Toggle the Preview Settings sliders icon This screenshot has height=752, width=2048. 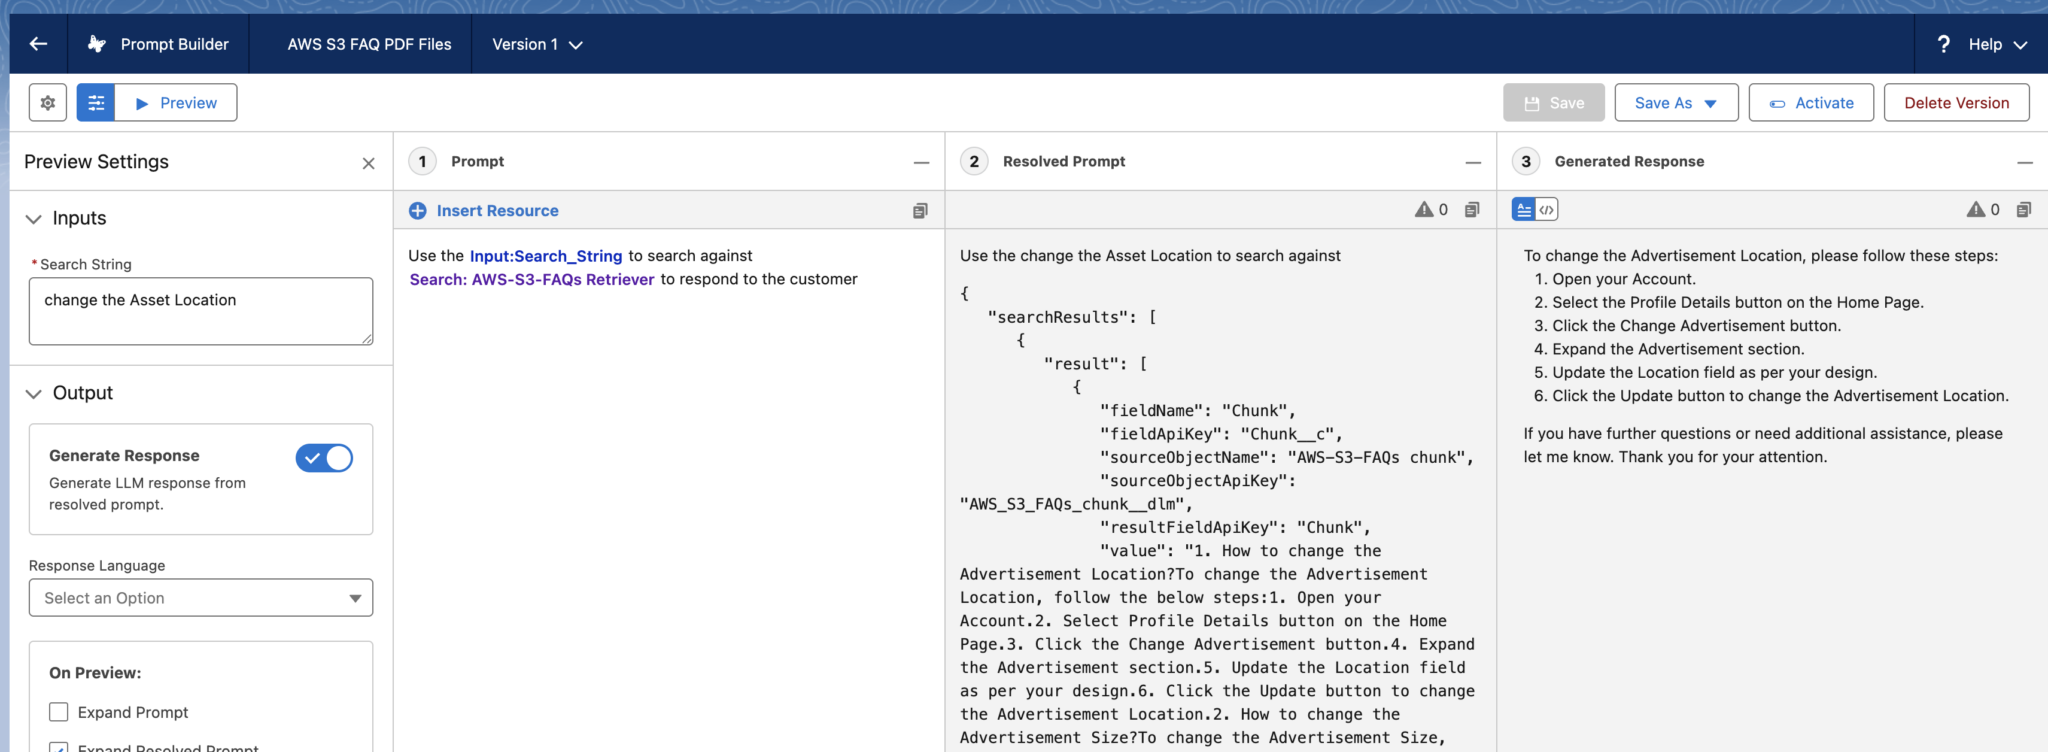(x=96, y=103)
